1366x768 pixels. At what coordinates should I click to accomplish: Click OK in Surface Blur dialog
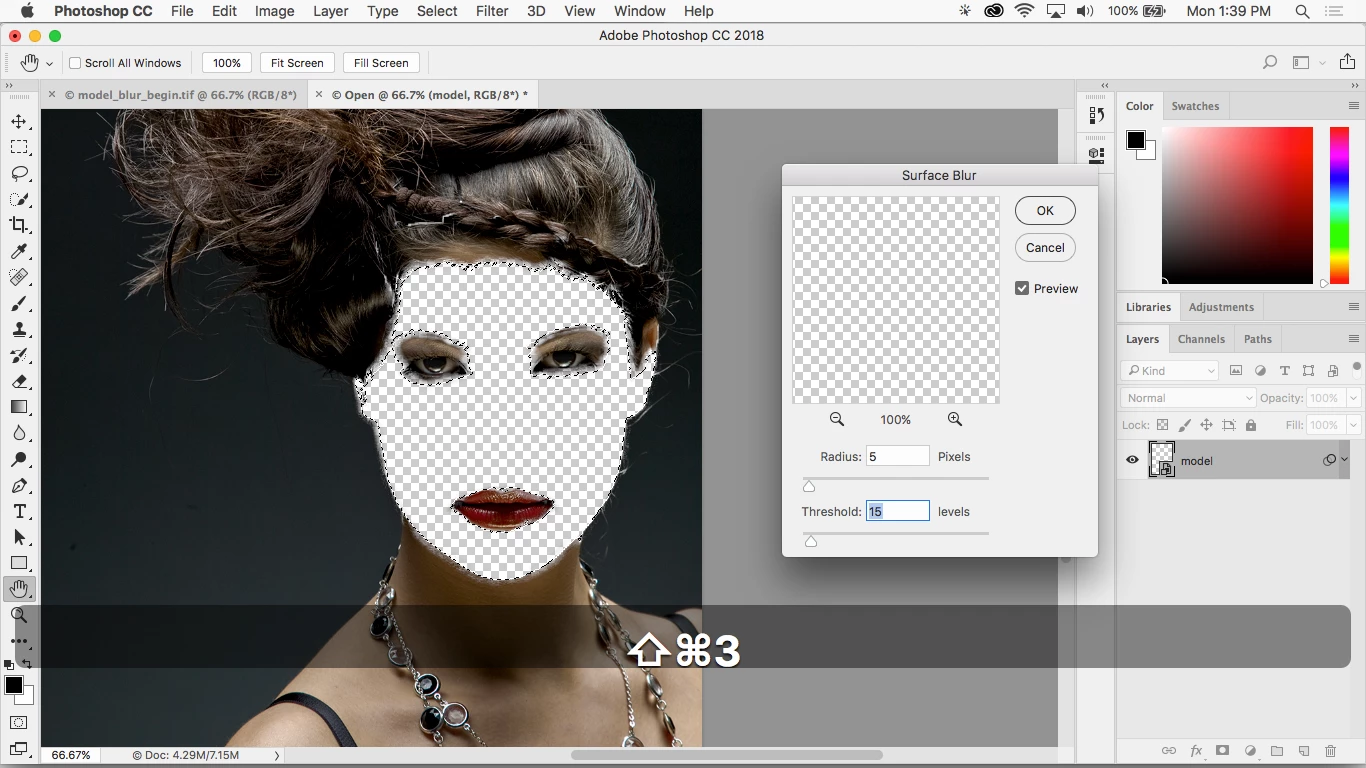(1045, 211)
